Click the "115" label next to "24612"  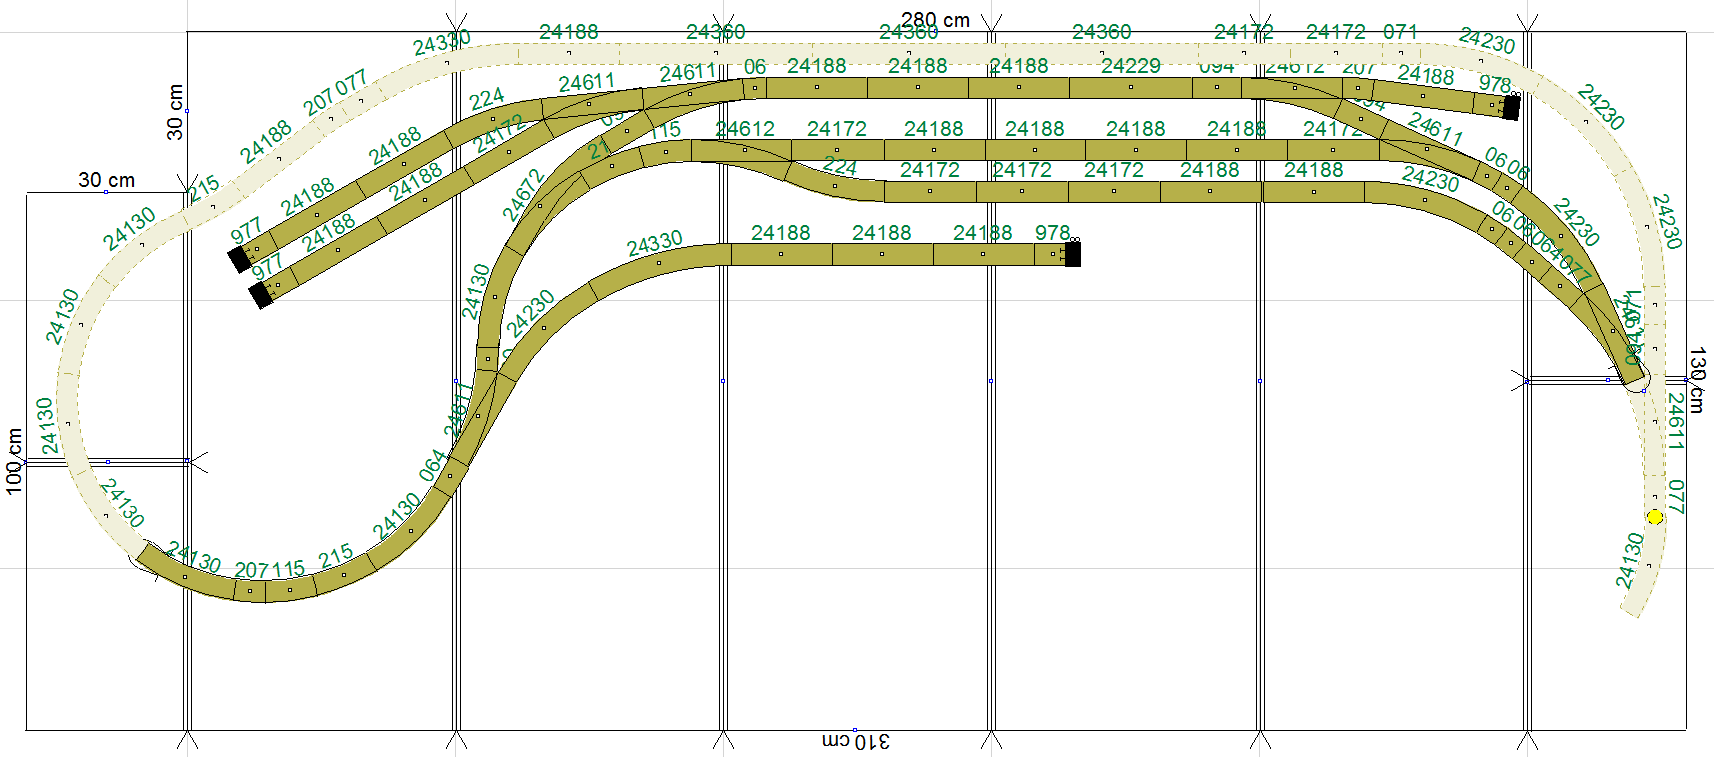click(665, 129)
